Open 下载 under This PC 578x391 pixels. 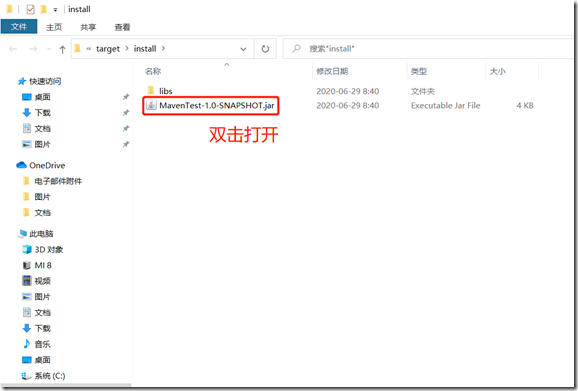point(42,328)
